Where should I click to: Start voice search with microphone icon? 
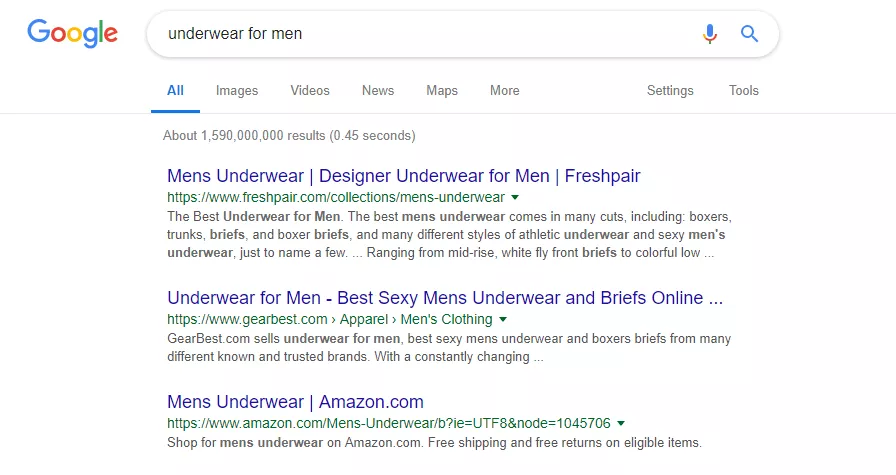pyautogui.click(x=709, y=34)
